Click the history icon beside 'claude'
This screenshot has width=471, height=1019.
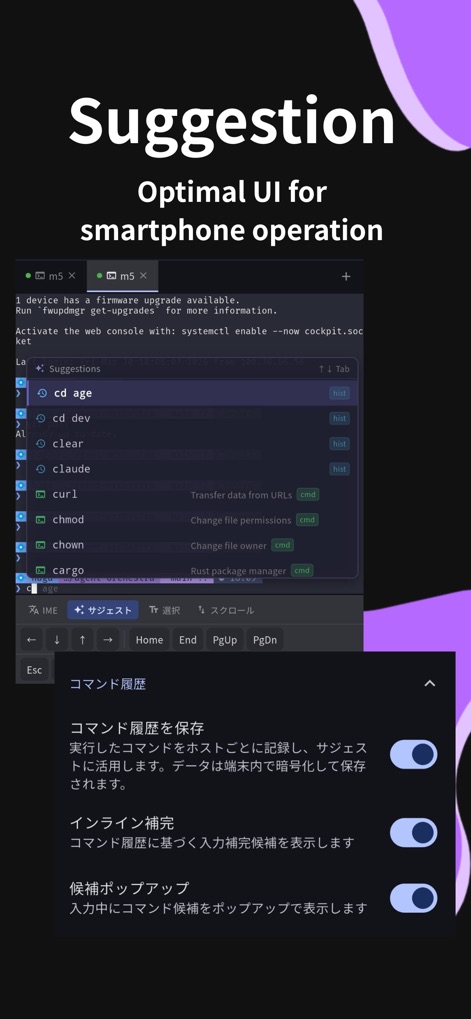pos(40,469)
